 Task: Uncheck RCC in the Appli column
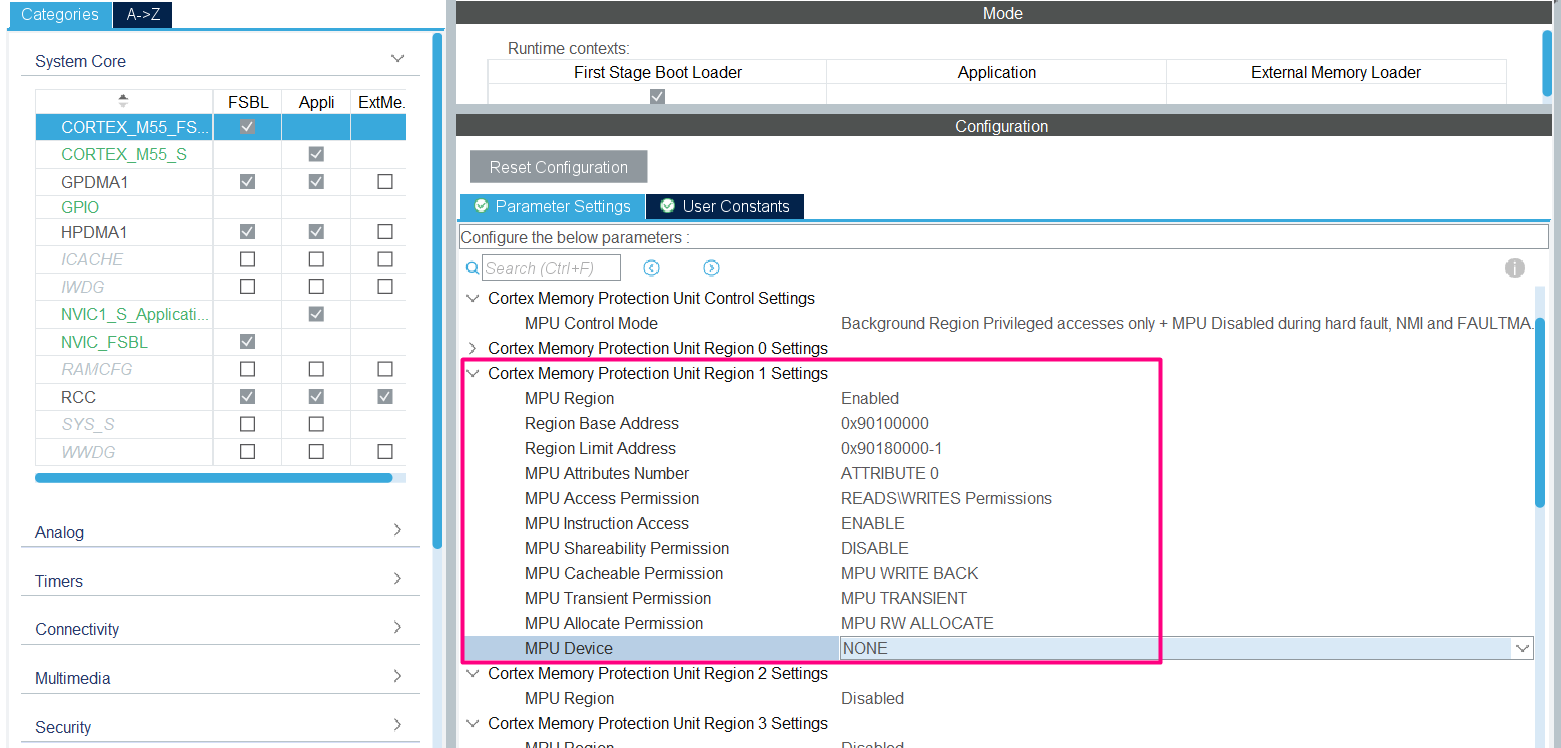tap(316, 396)
